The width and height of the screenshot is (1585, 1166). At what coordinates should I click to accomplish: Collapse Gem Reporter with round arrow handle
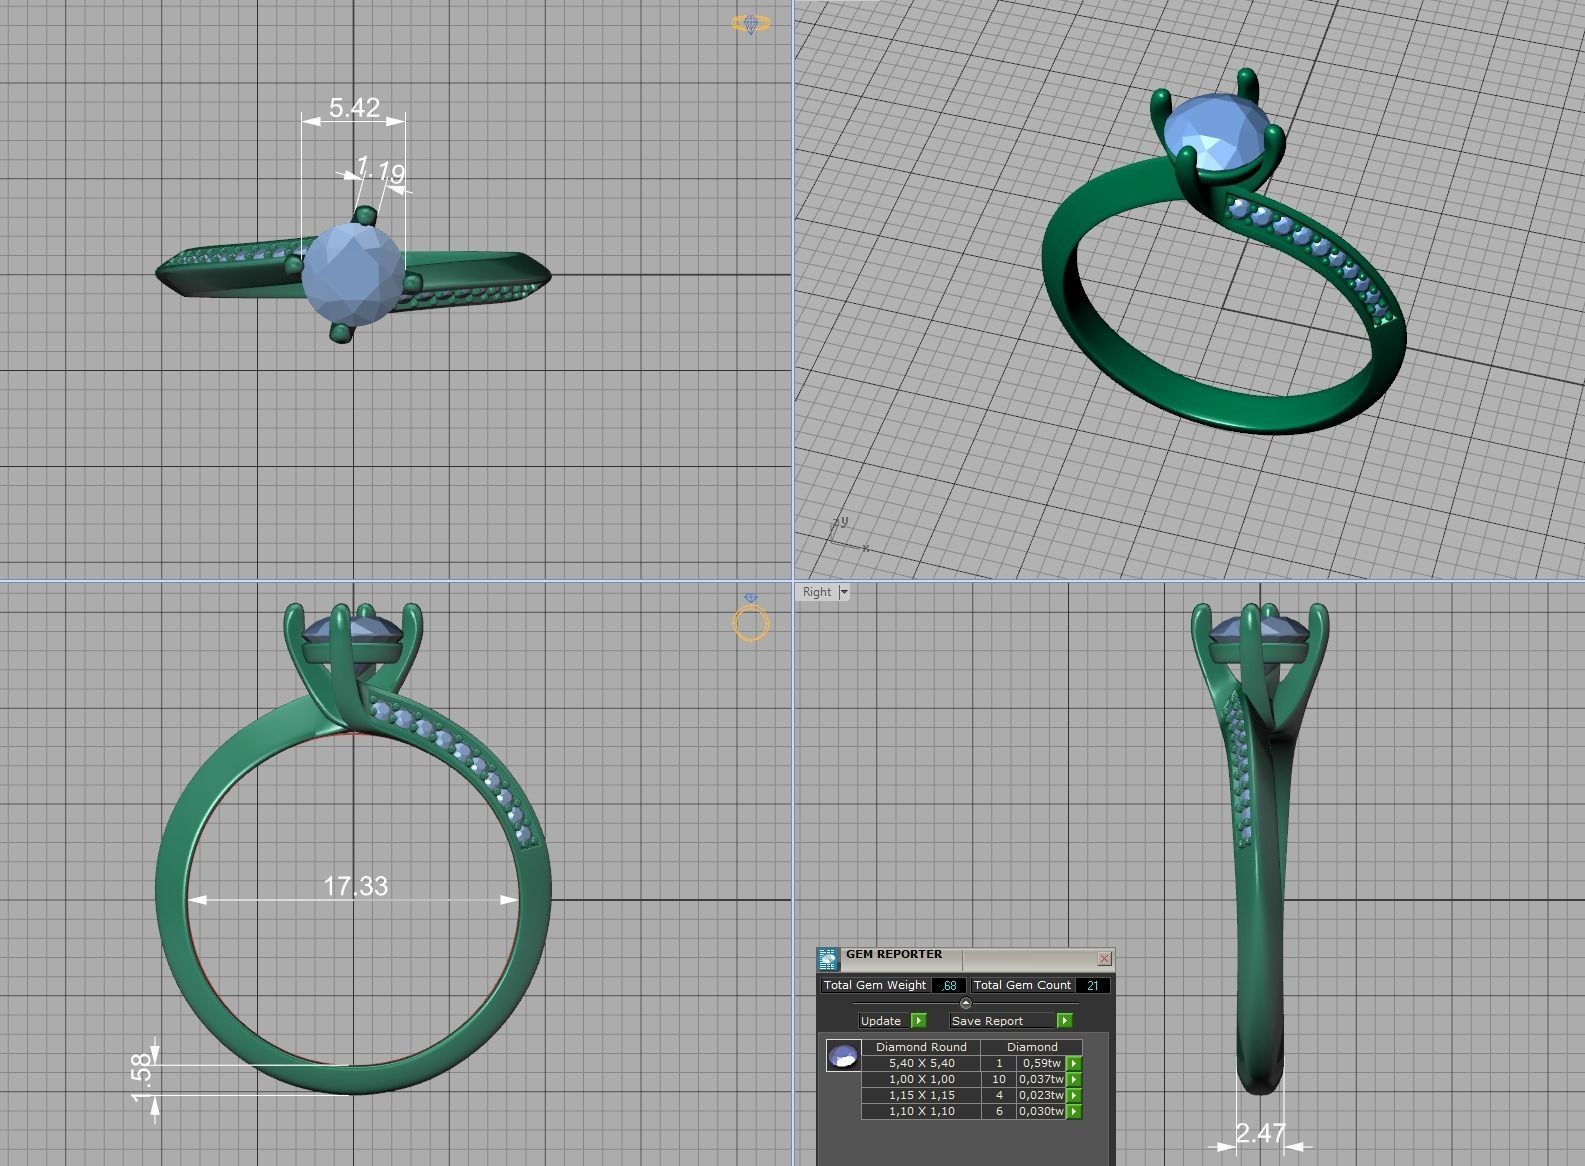(965, 1003)
